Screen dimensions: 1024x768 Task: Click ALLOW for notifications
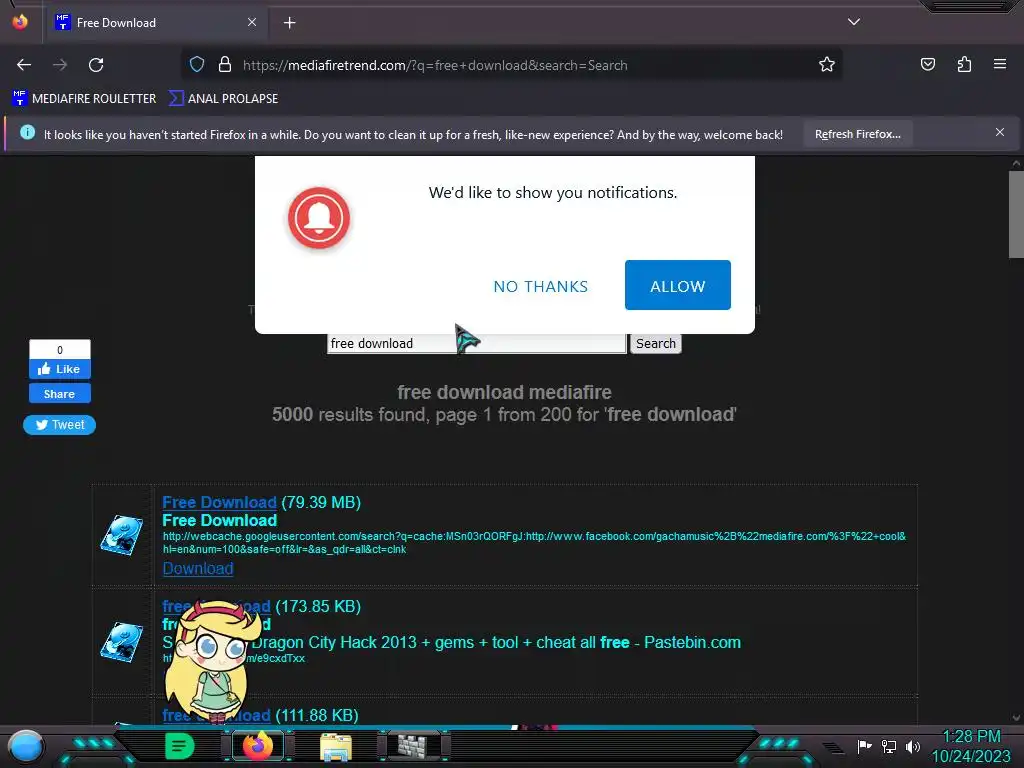[677, 285]
